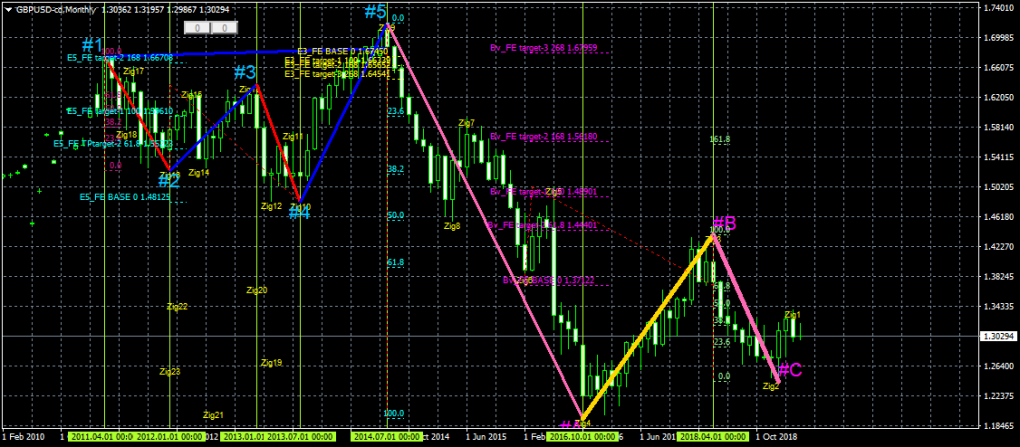Click 'E5_FE BASE 0 1.48125' label
Viewport: 1020px width, 447px height.
click(125, 196)
